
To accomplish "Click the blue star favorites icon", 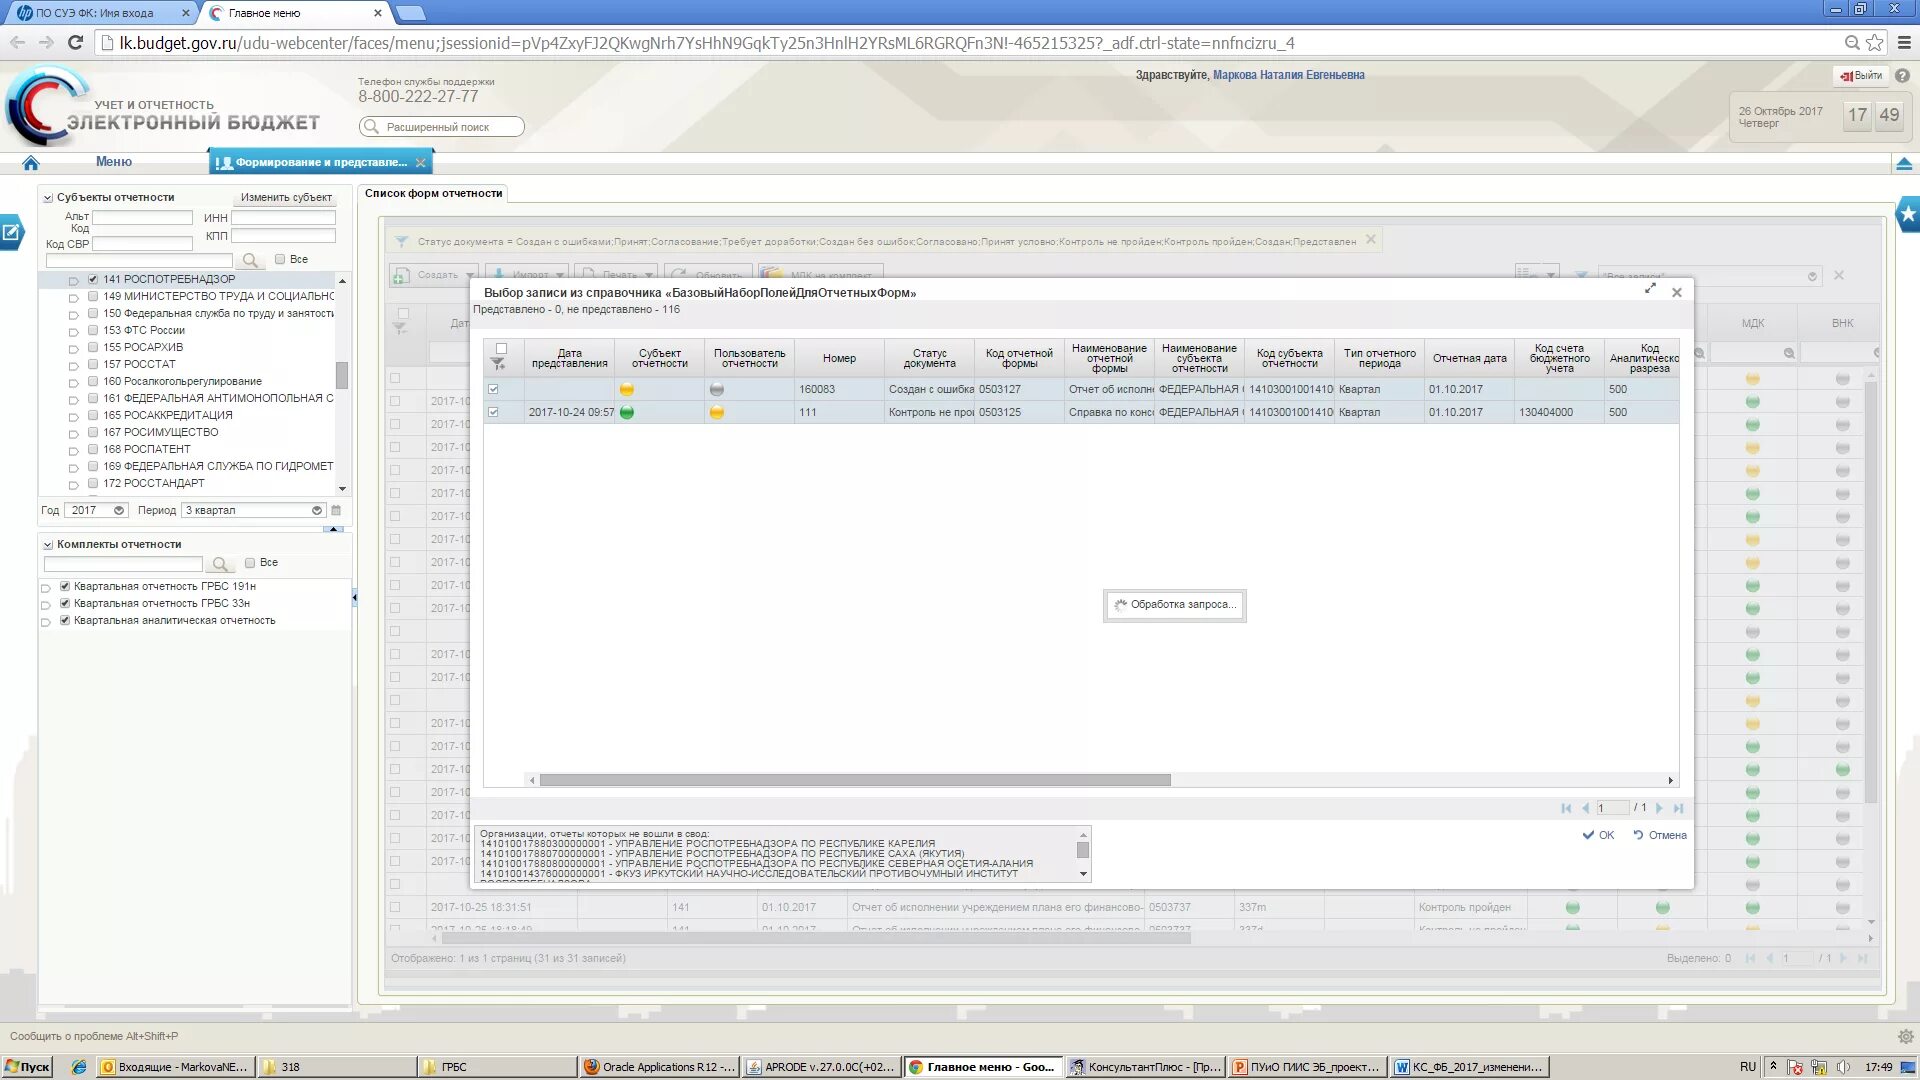I will (1908, 213).
